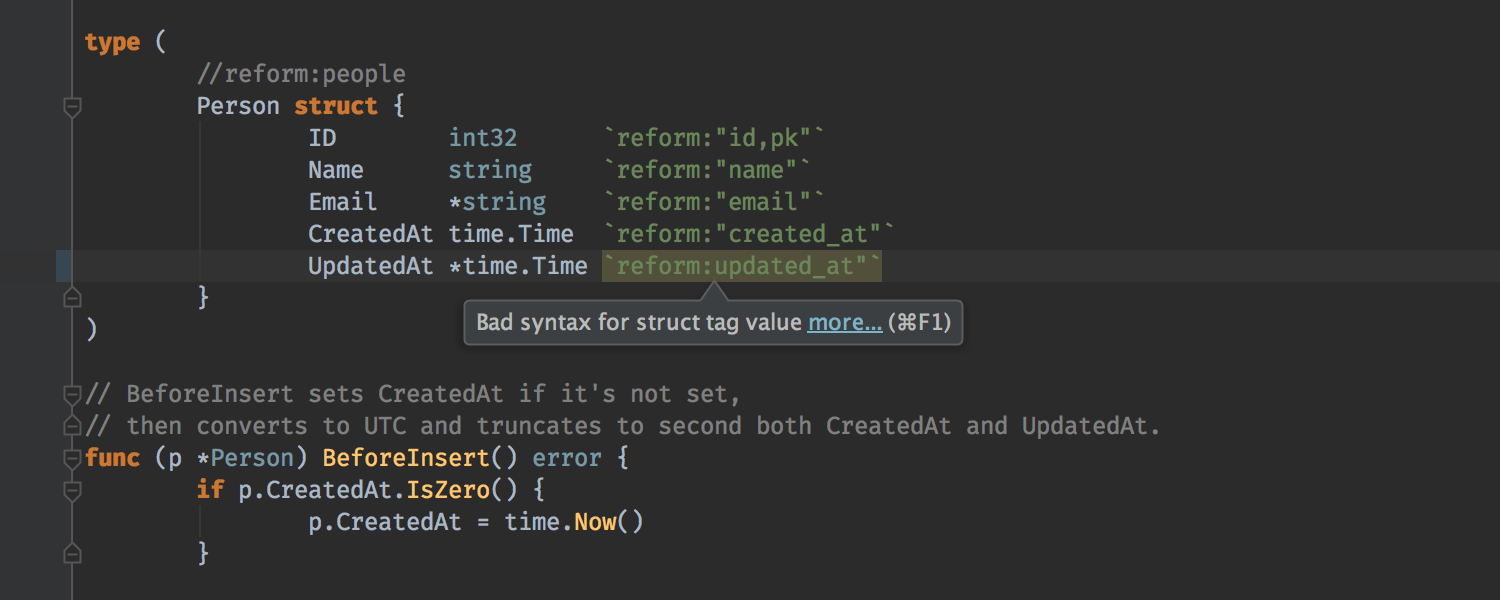Fold the BeforeInsert function body
This screenshot has width=1500, height=600.
coord(72,458)
